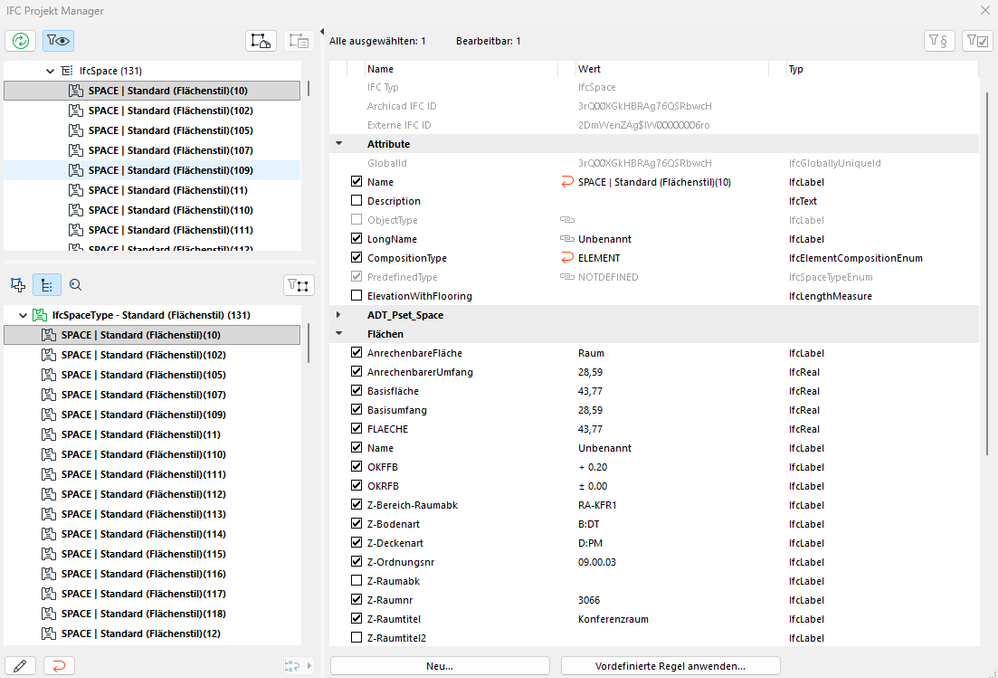Select upper SPACE Standard (Flächenstil)(11)
The width and height of the screenshot is (998, 678).
[x=152, y=190]
